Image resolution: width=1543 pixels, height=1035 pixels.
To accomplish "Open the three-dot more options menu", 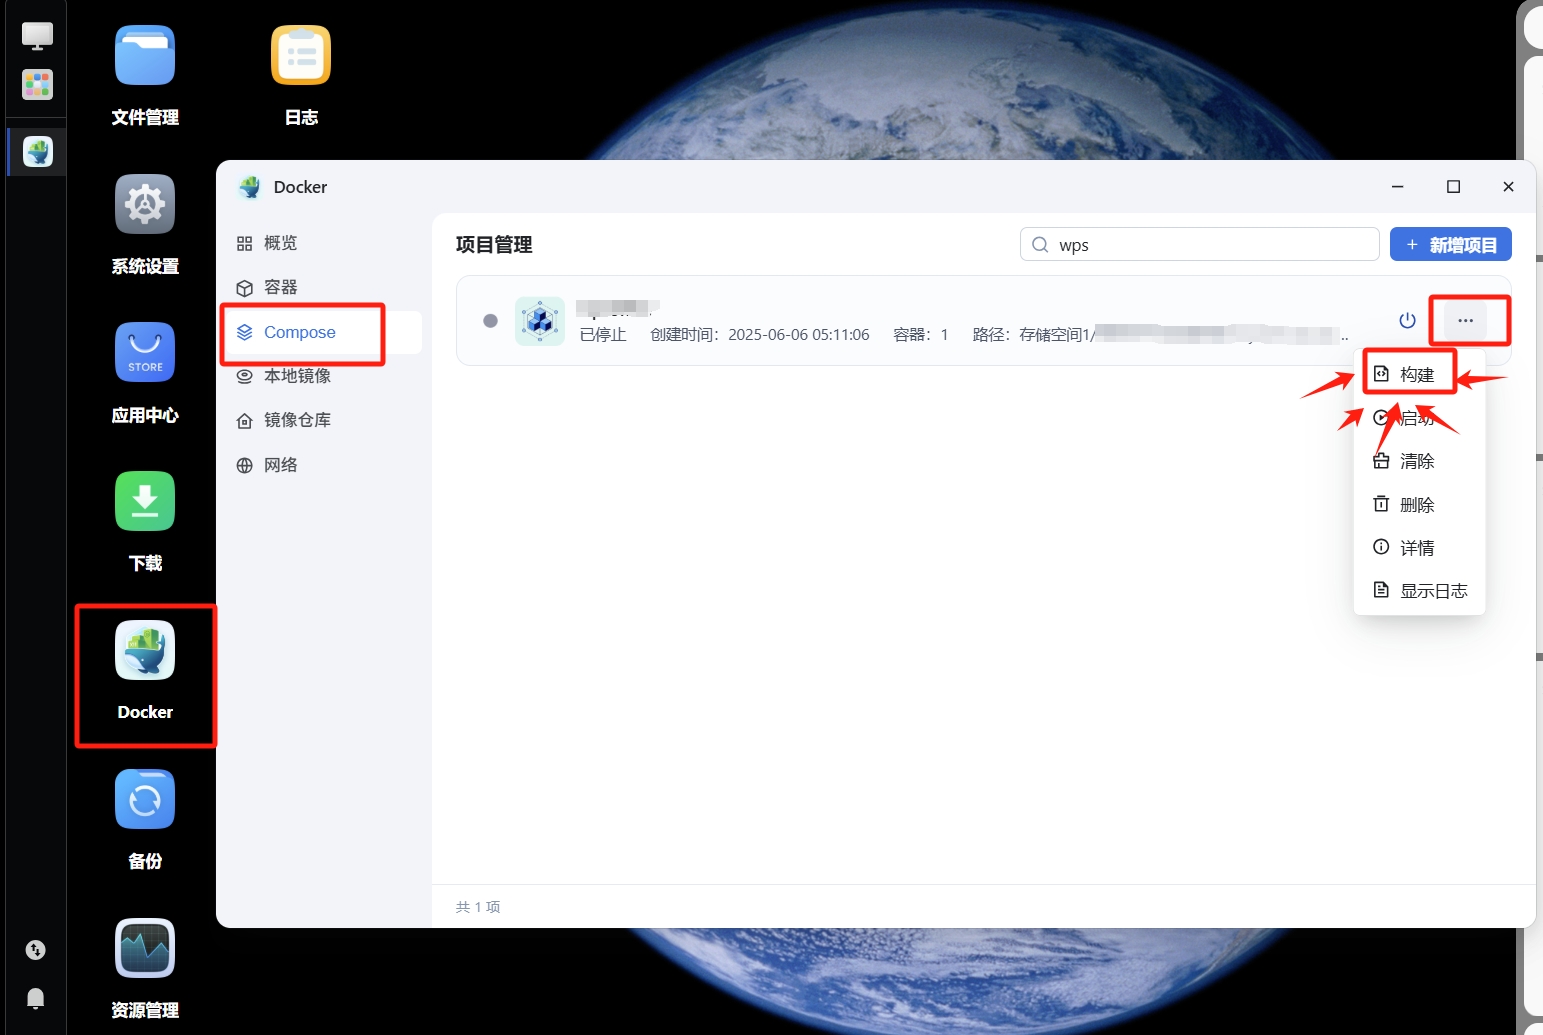I will click(x=1465, y=321).
